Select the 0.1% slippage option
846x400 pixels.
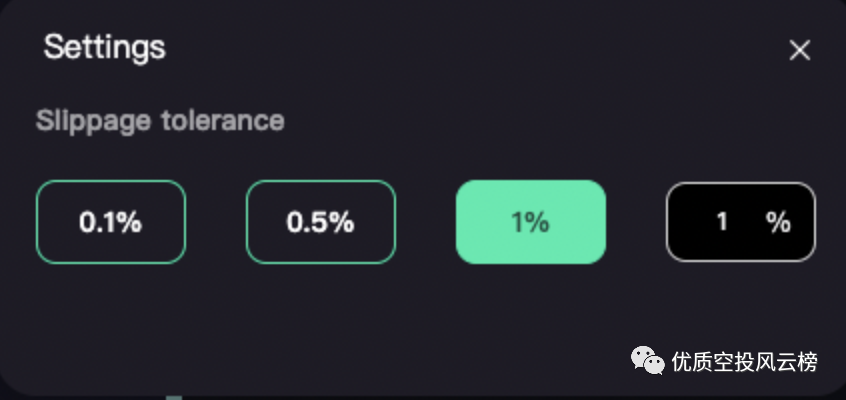[111, 222]
